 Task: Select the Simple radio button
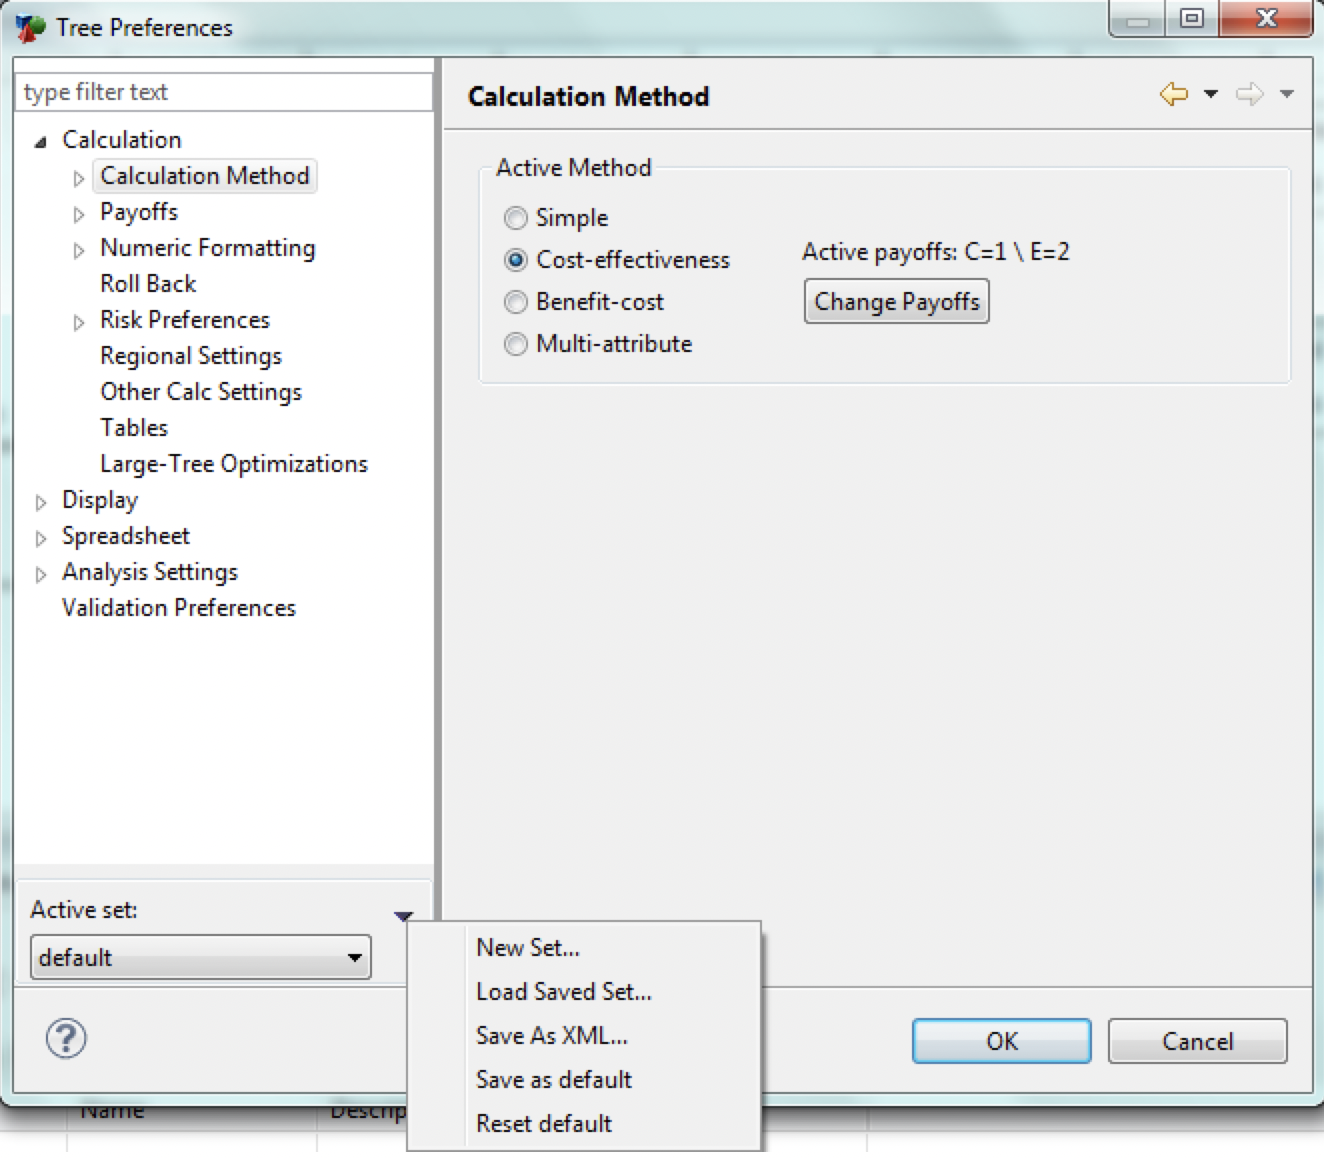516,218
